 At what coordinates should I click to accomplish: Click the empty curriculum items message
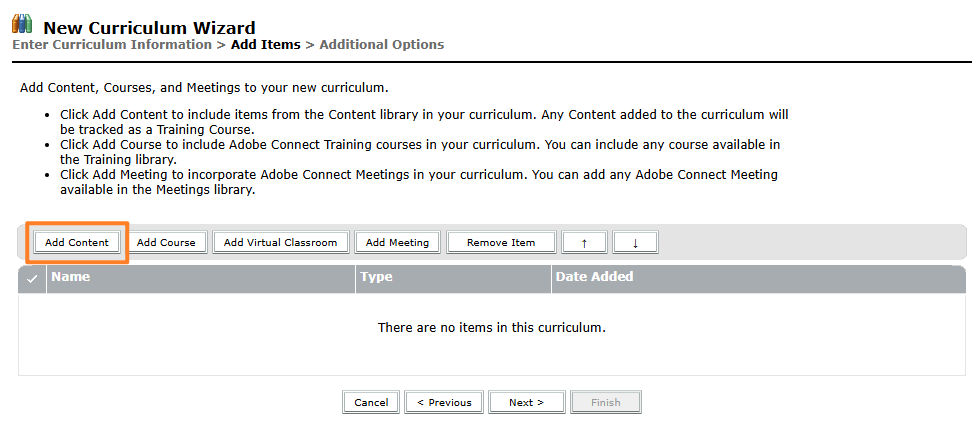click(491, 327)
